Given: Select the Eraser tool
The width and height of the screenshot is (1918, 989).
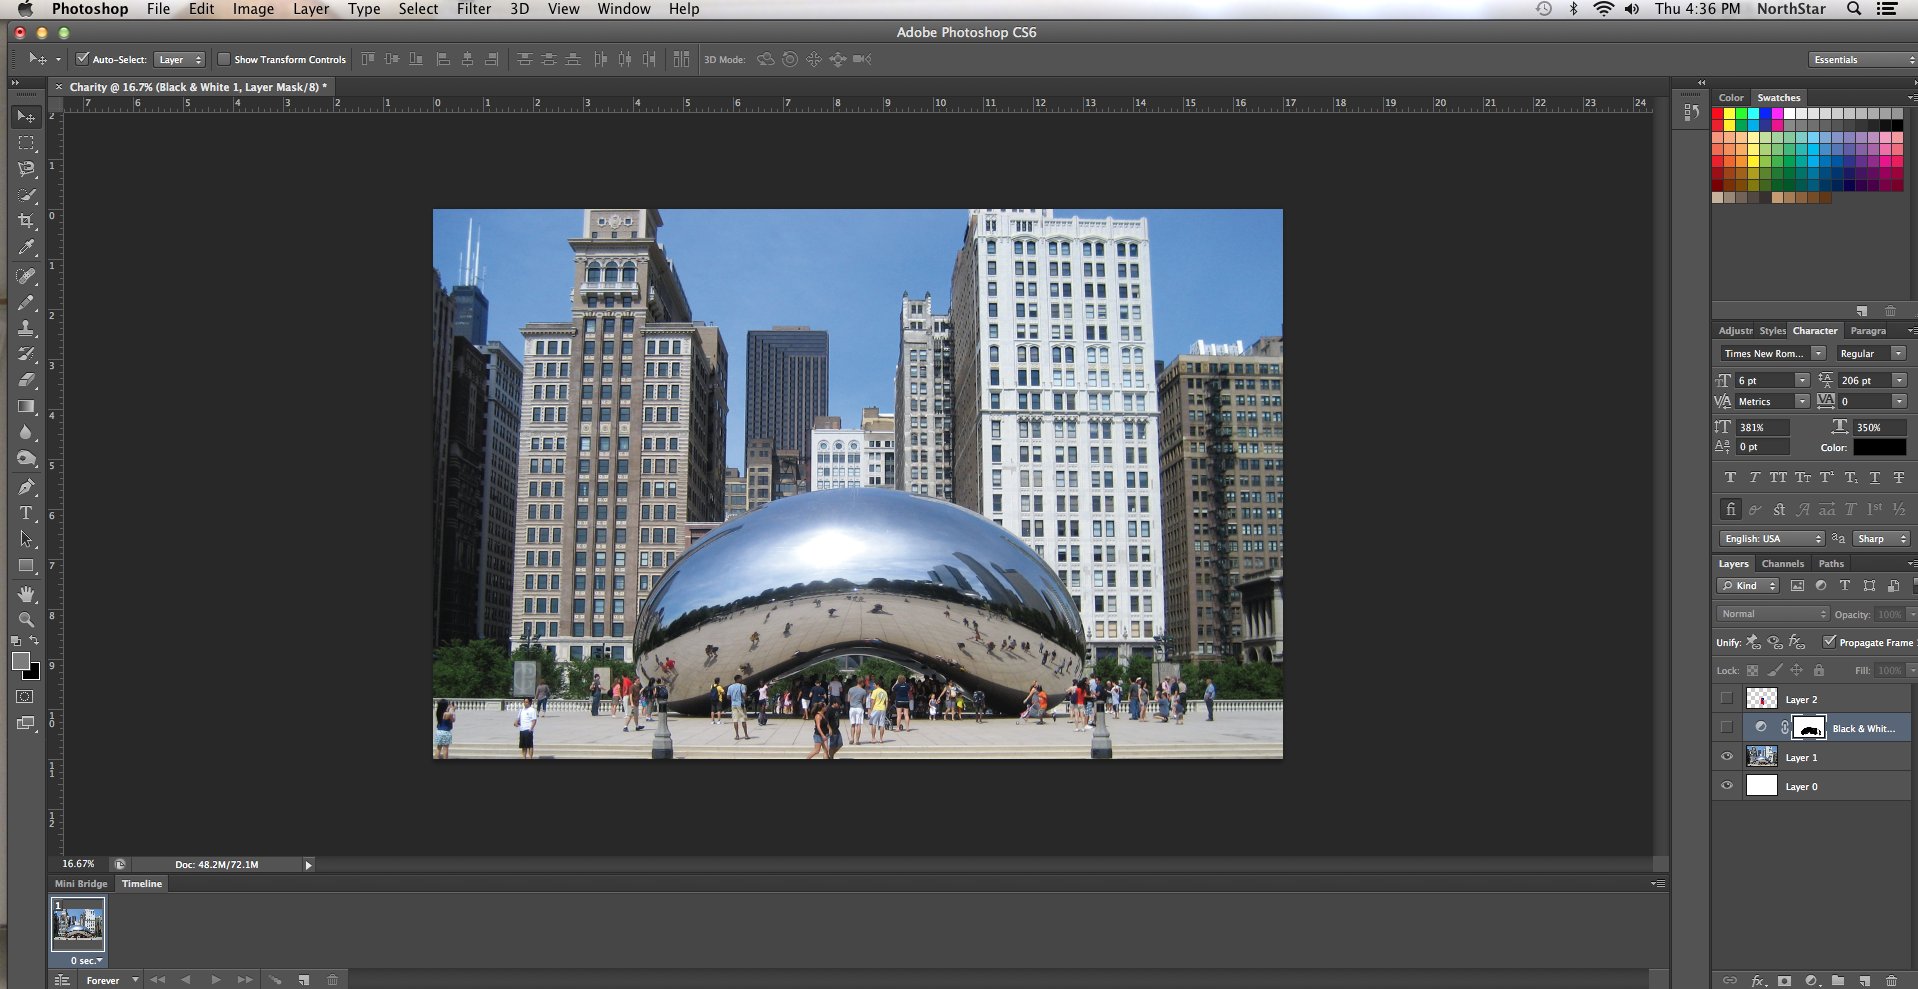Looking at the screenshot, I should (x=26, y=380).
